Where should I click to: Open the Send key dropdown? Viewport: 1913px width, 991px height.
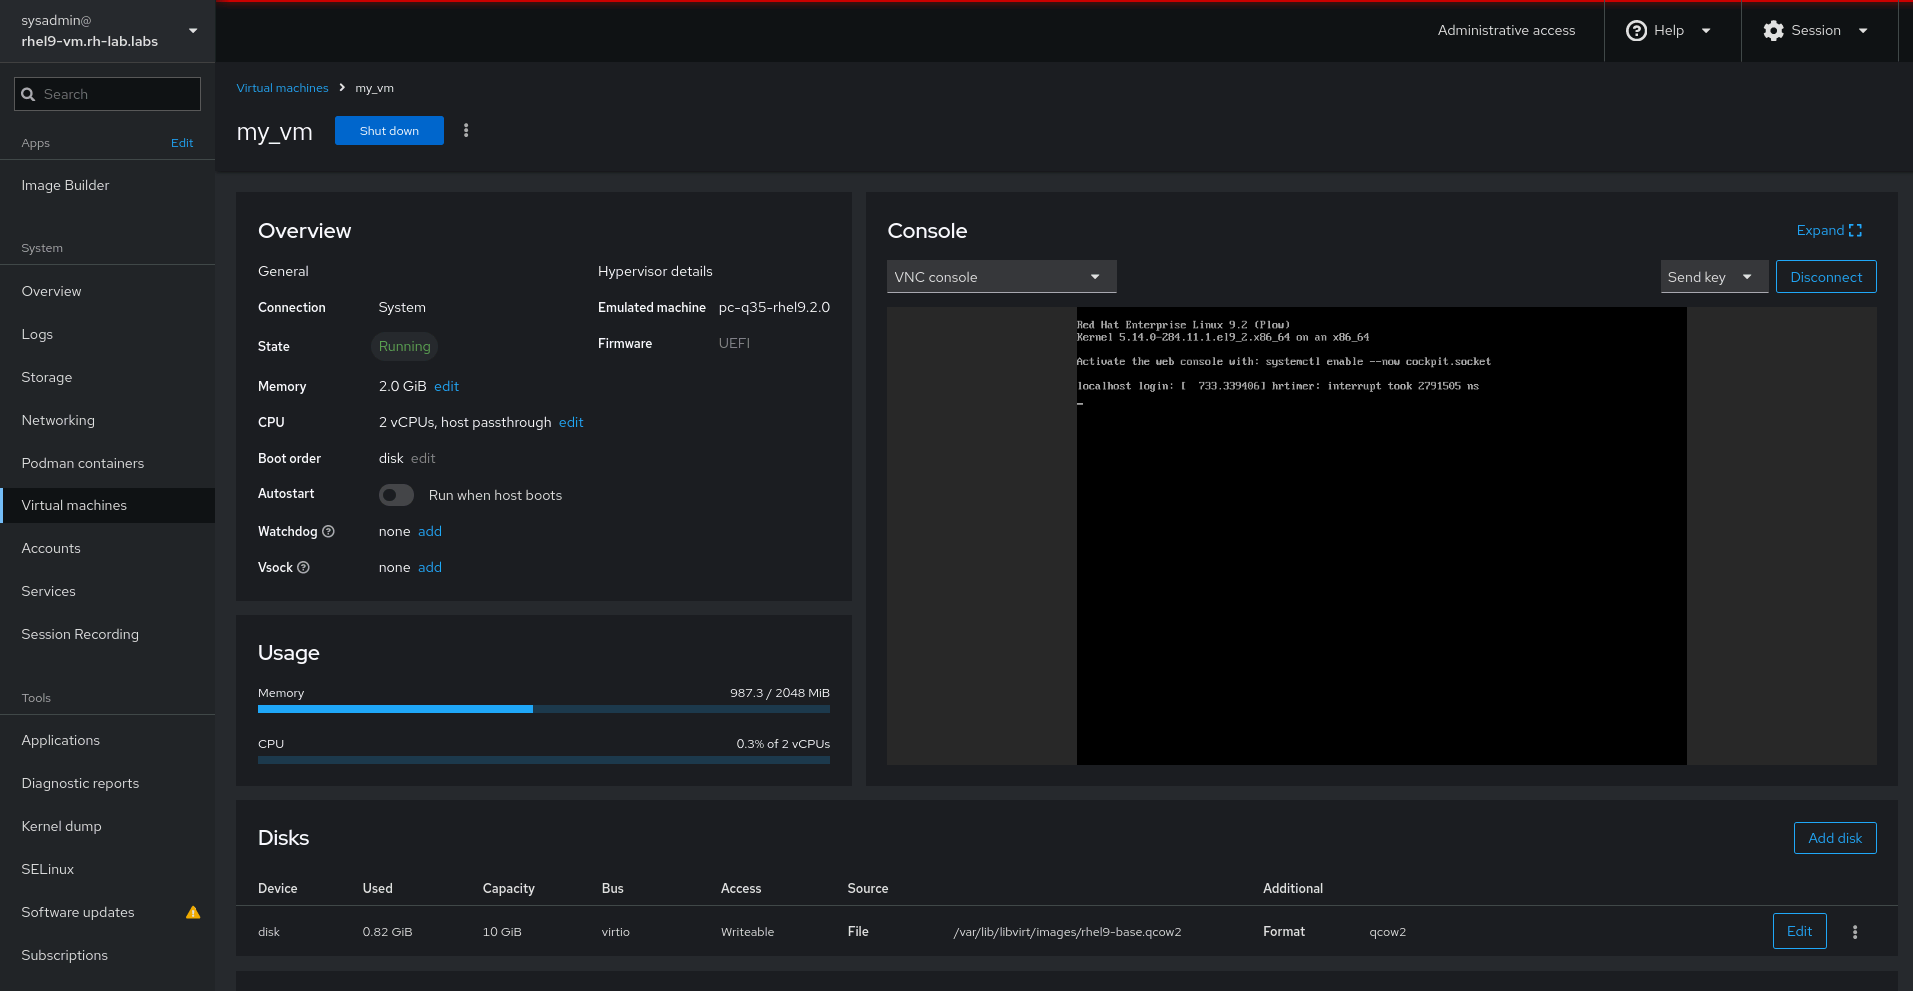[1713, 277]
